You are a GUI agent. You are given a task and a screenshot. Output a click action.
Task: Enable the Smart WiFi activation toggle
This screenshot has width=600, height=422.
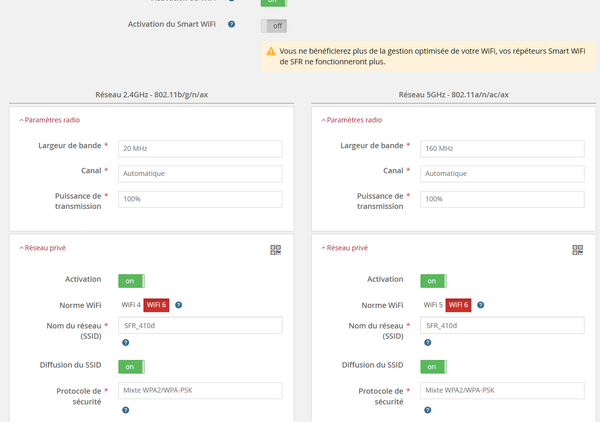click(x=272, y=25)
